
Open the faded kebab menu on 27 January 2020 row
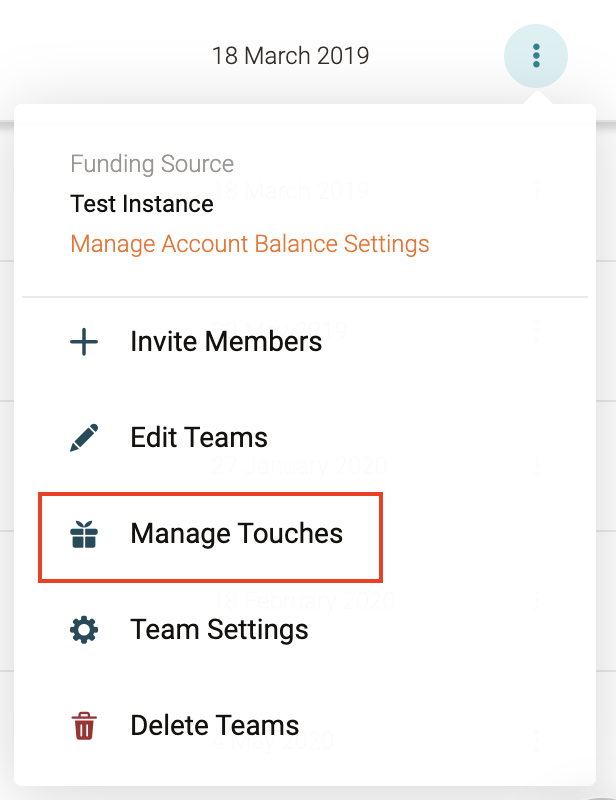[x=537, y=466]
